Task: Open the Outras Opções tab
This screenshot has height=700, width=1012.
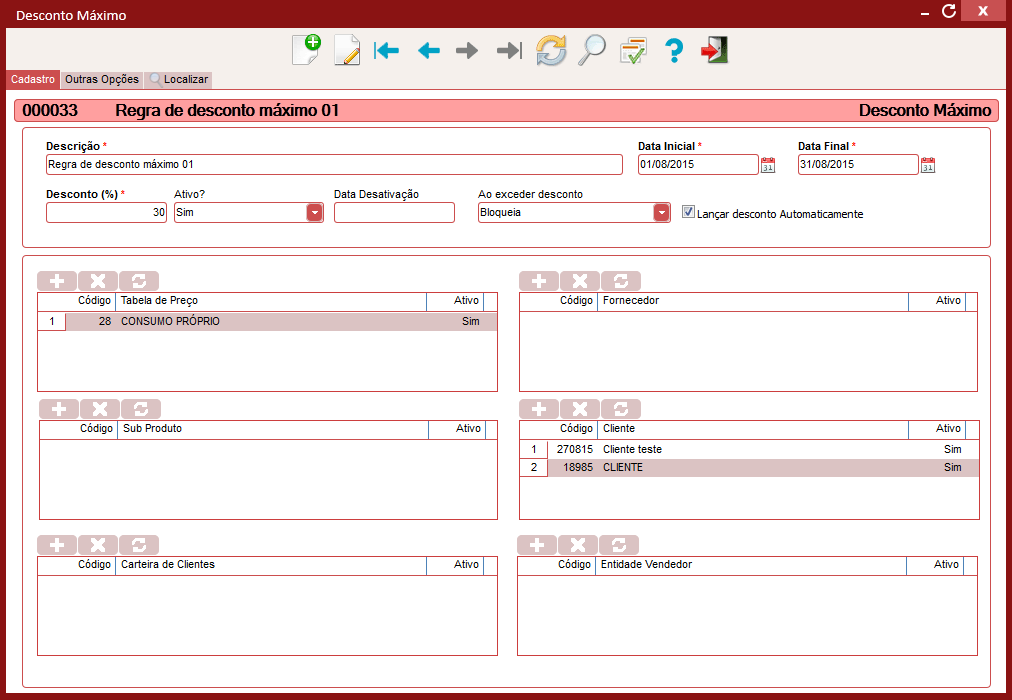Action: point(102,79)
